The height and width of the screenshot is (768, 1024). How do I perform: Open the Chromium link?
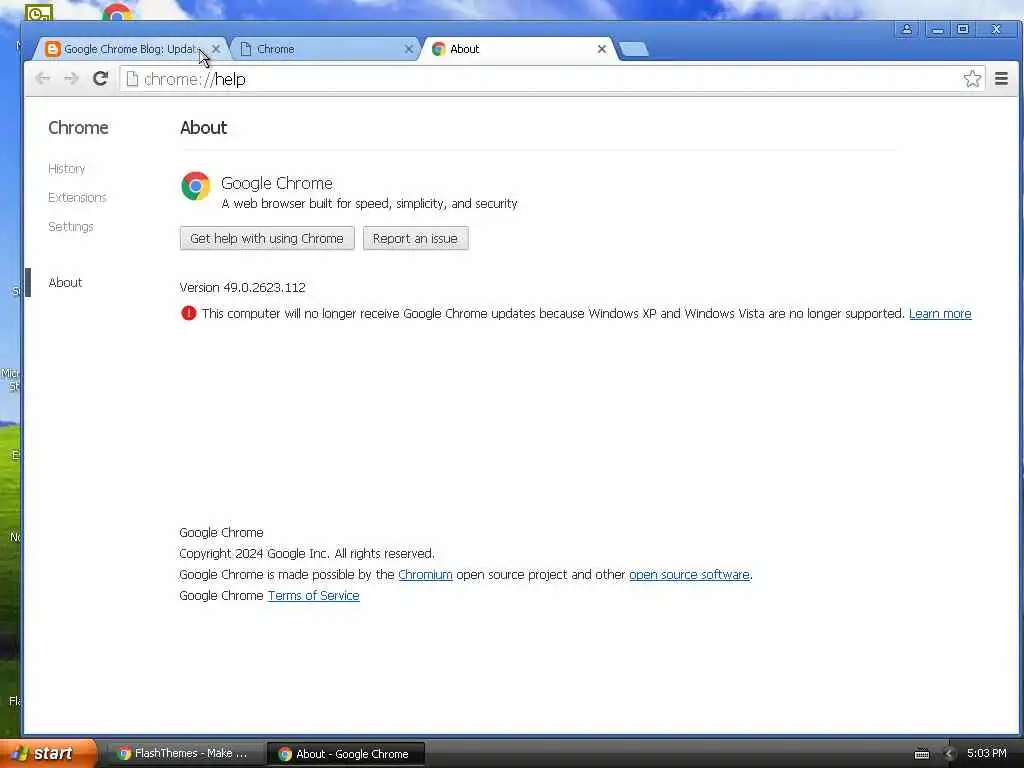425,575
